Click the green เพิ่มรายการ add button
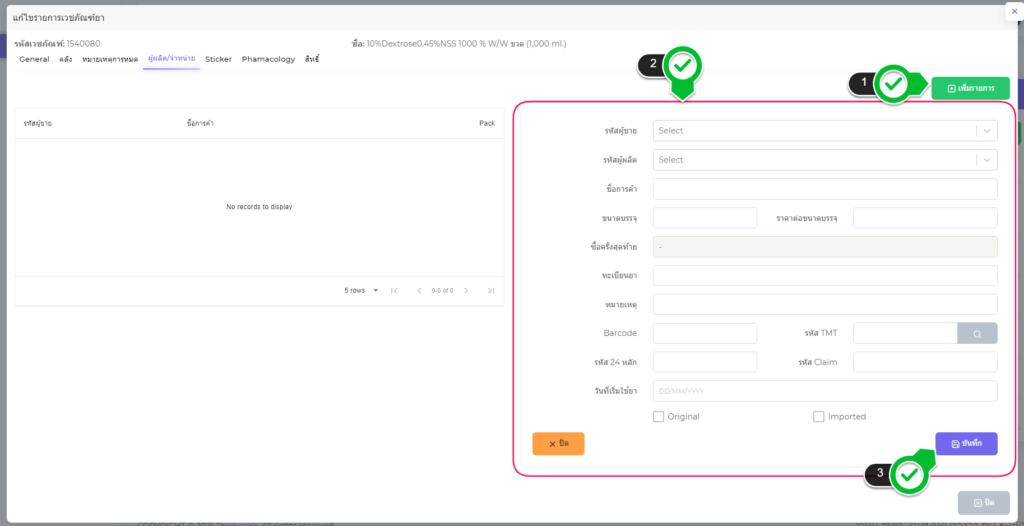Screen dimensions: 1024x526 [970, 88]
